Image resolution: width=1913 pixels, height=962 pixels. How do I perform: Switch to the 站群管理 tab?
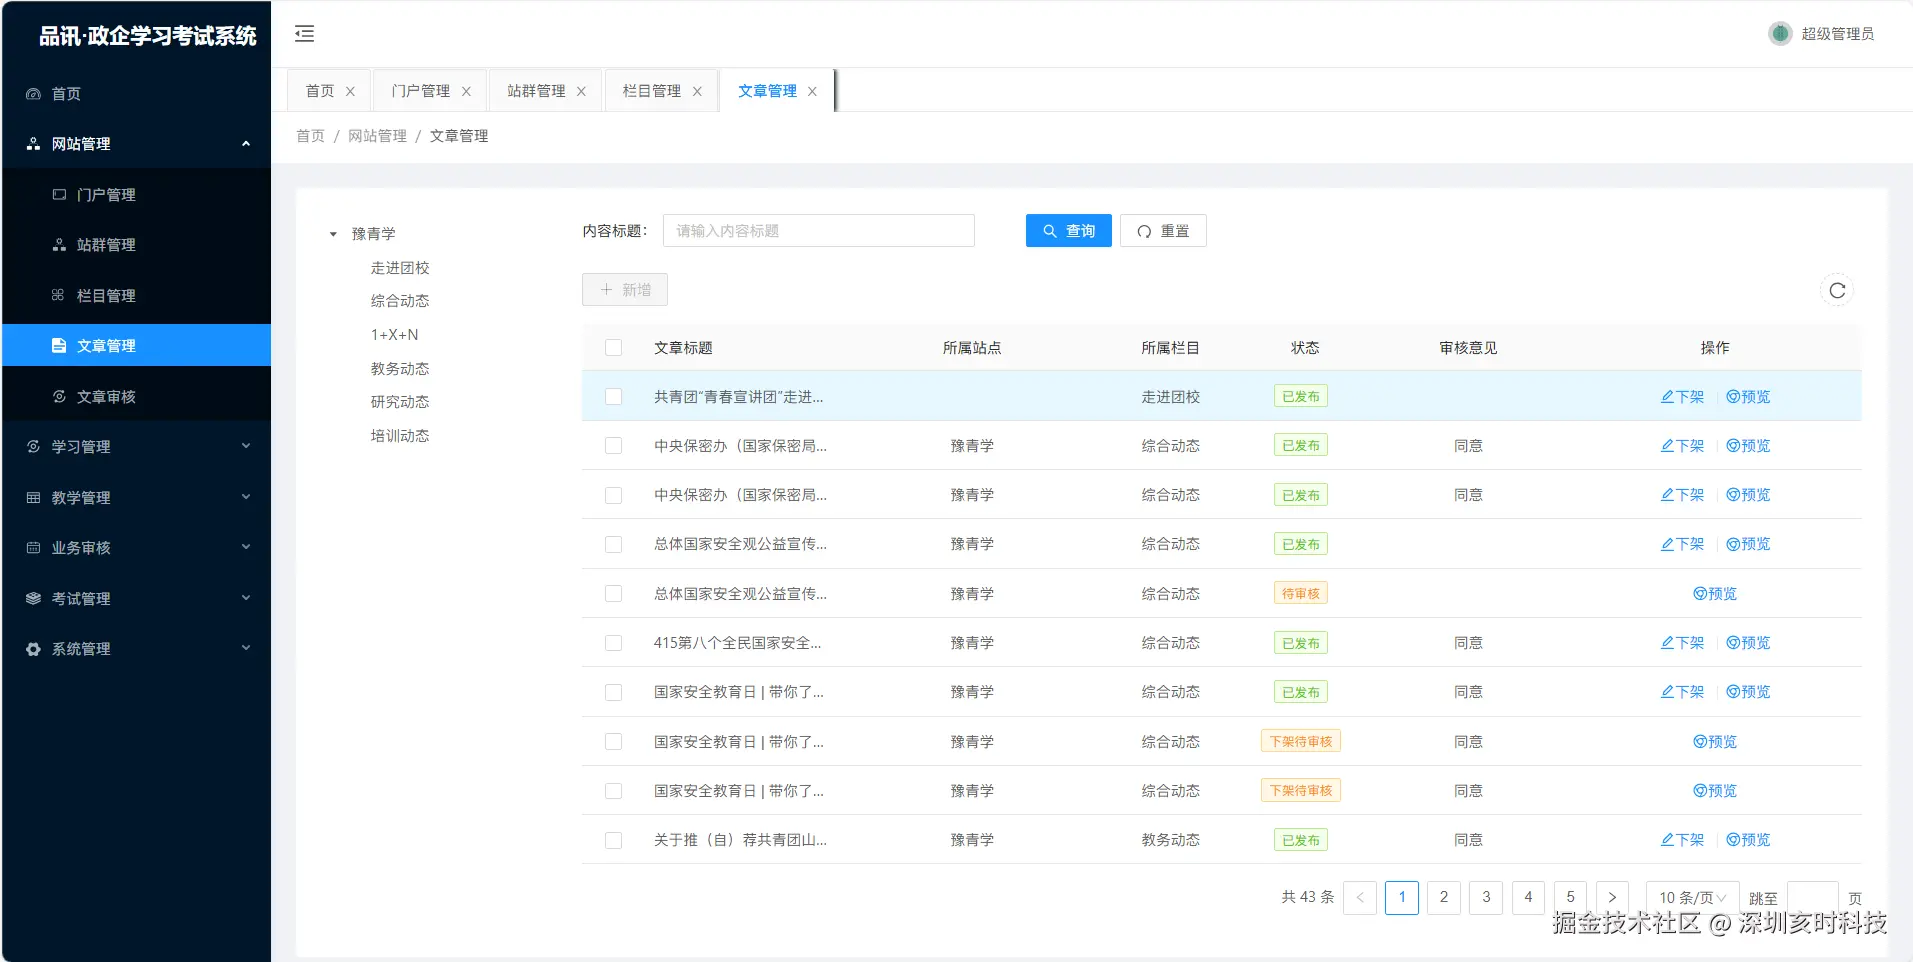pyautogui.click(x=536, y=91)
